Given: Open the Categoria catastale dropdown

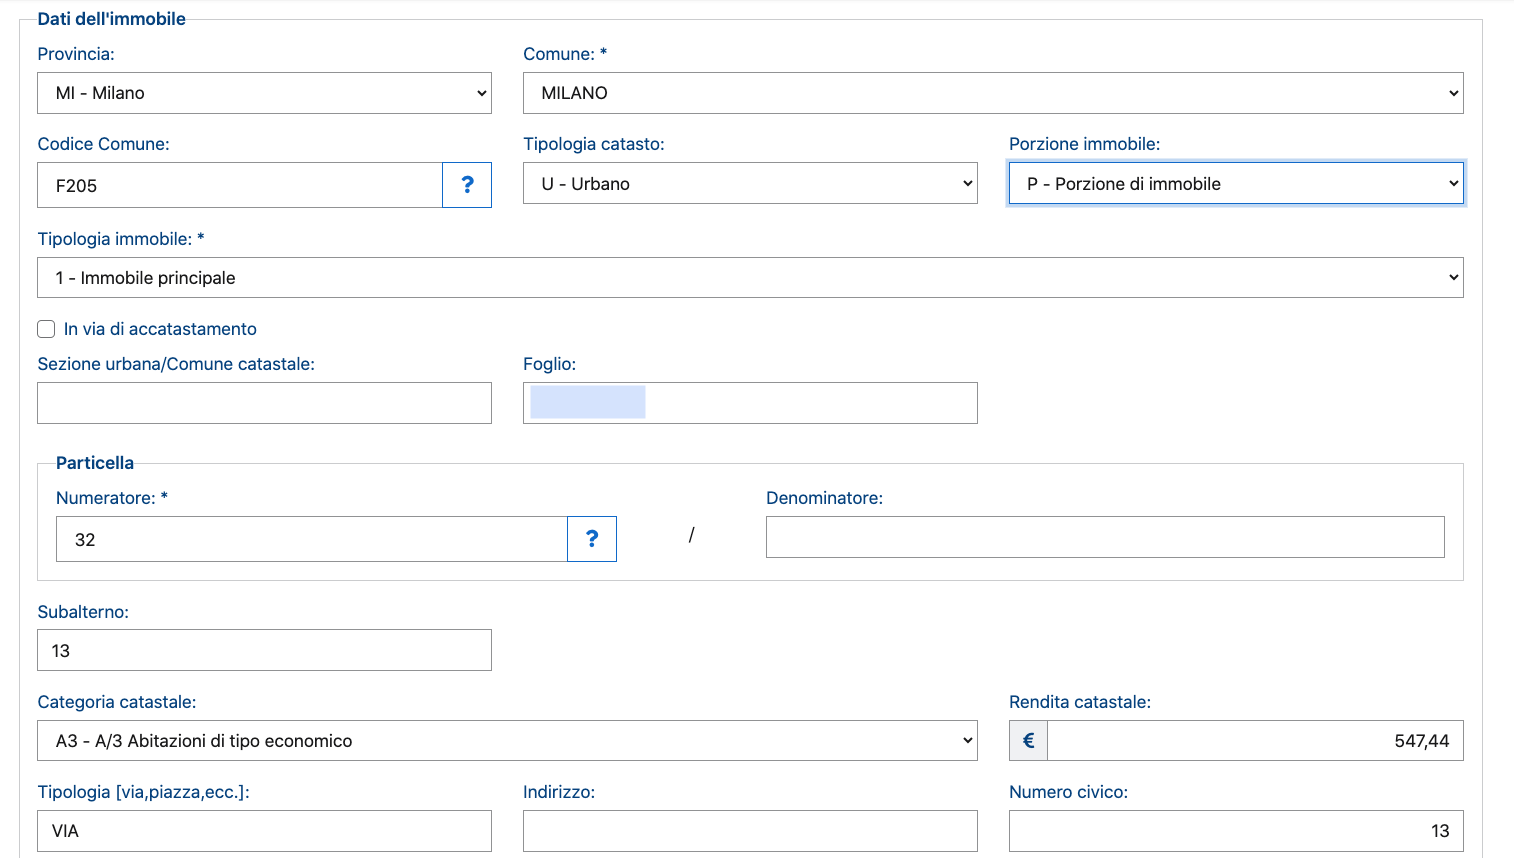Looking at the screenshot, I should point(506,741).
